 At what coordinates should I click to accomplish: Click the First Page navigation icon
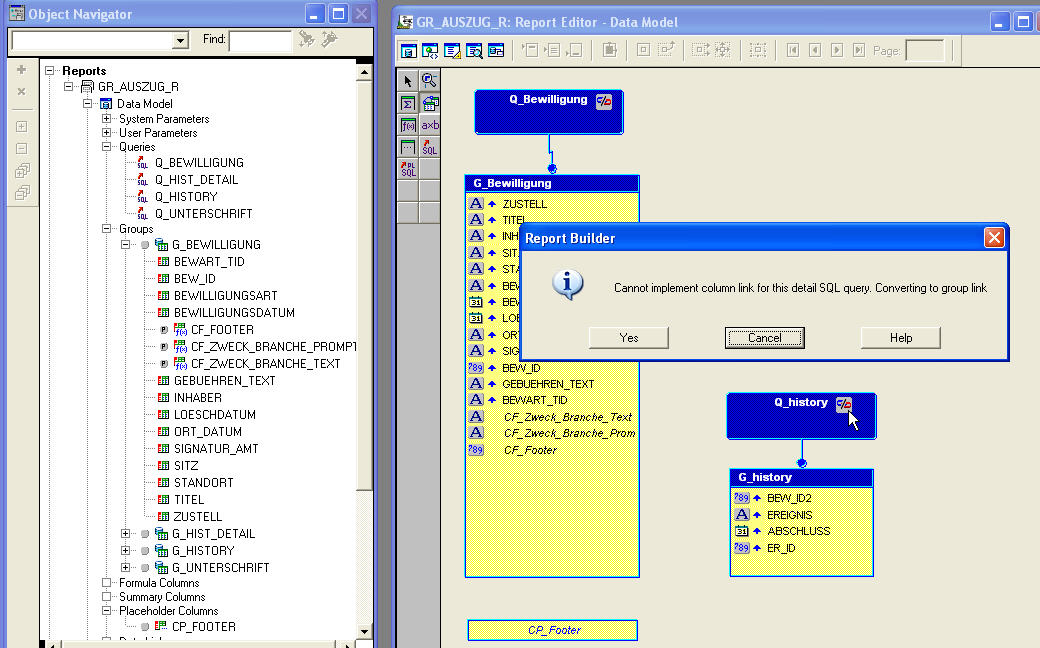point(793,50)
